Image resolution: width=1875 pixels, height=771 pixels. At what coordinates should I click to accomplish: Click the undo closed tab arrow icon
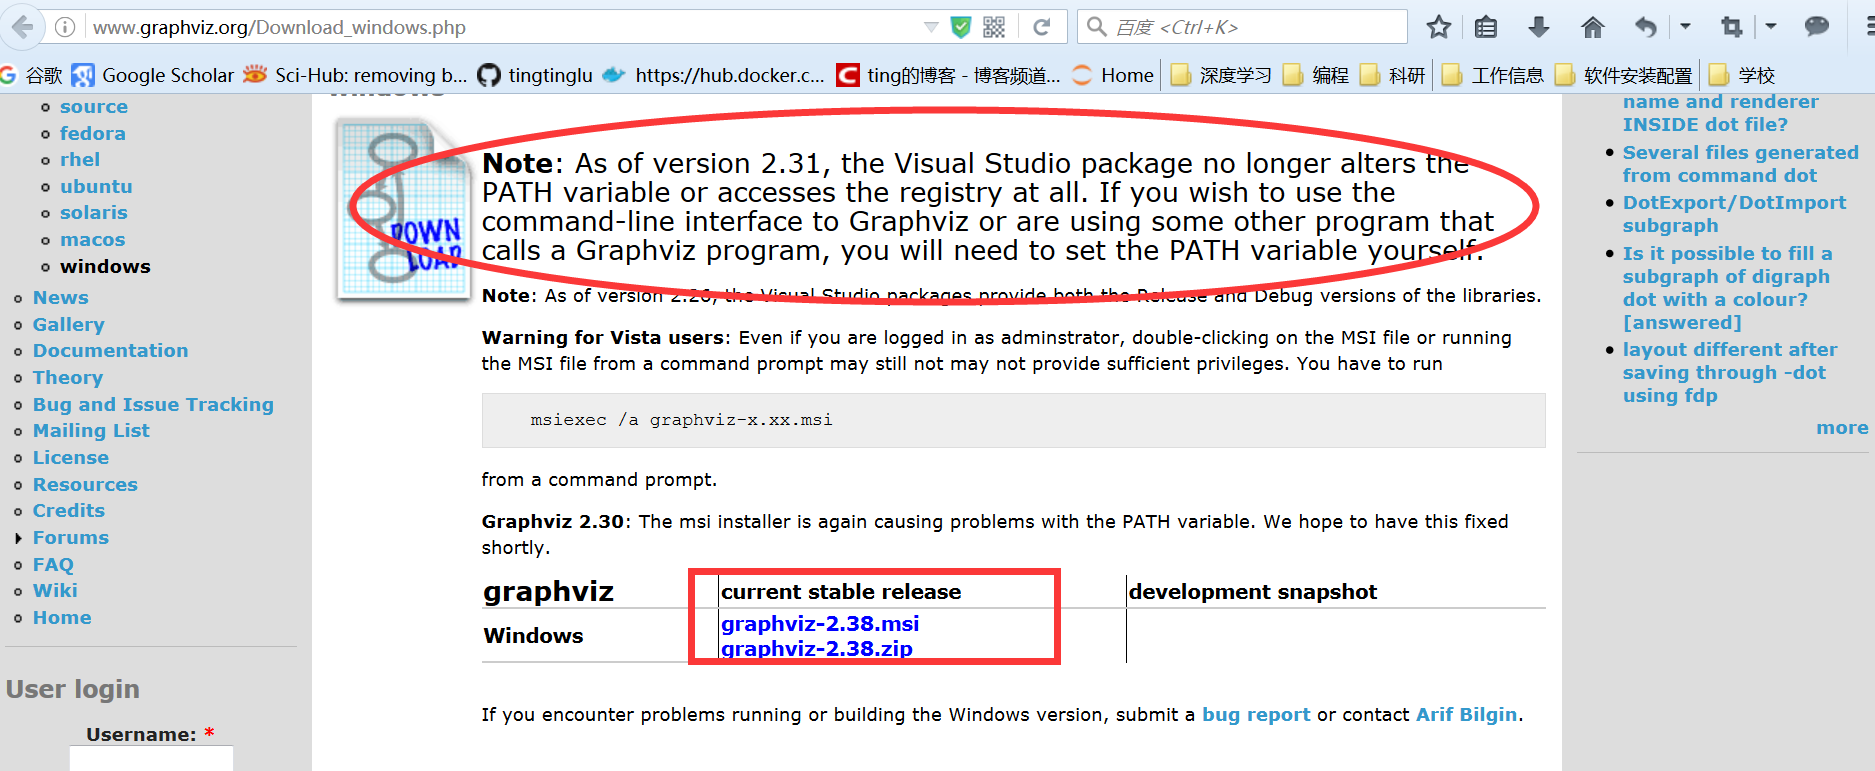pos(1646,27)
